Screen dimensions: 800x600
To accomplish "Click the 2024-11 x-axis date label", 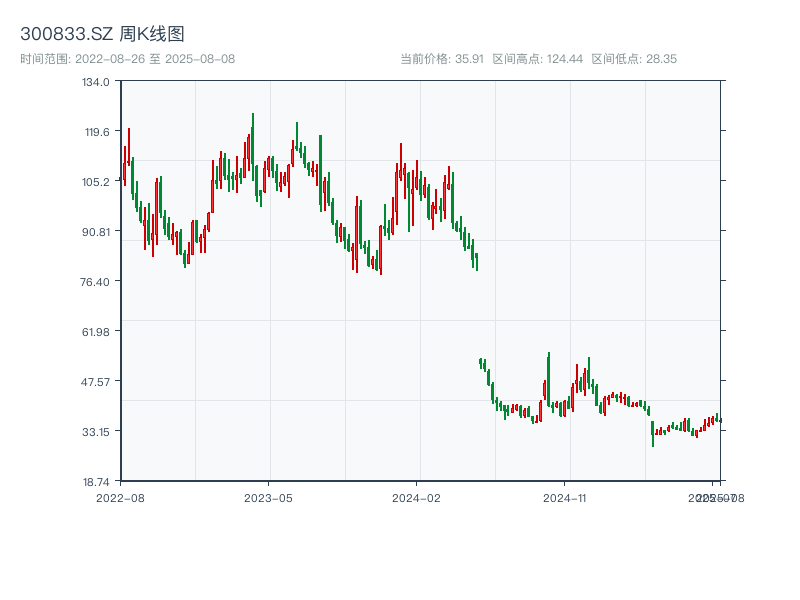I will [x=565, y=497].
